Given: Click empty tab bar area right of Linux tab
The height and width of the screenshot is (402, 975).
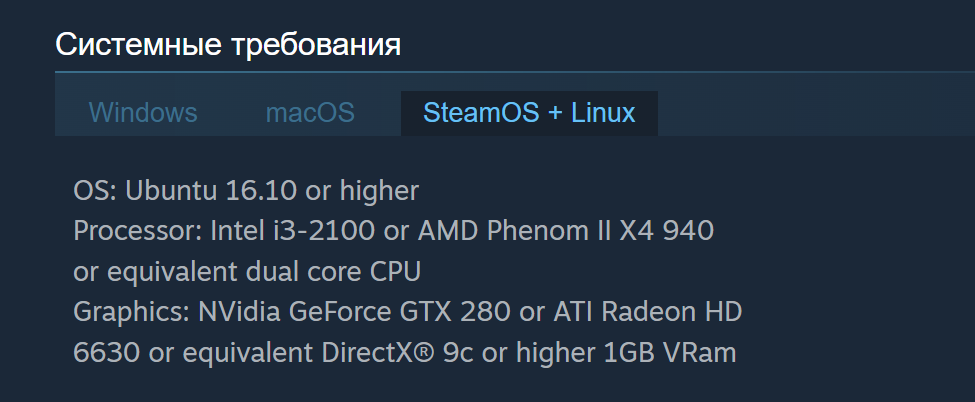Looking at the screenshot, I should coord(816,113).
